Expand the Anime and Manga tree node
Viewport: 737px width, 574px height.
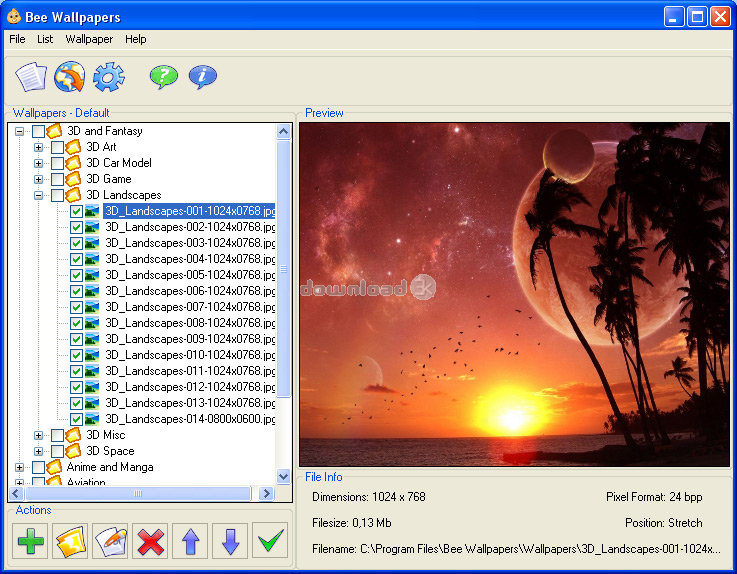19,467
